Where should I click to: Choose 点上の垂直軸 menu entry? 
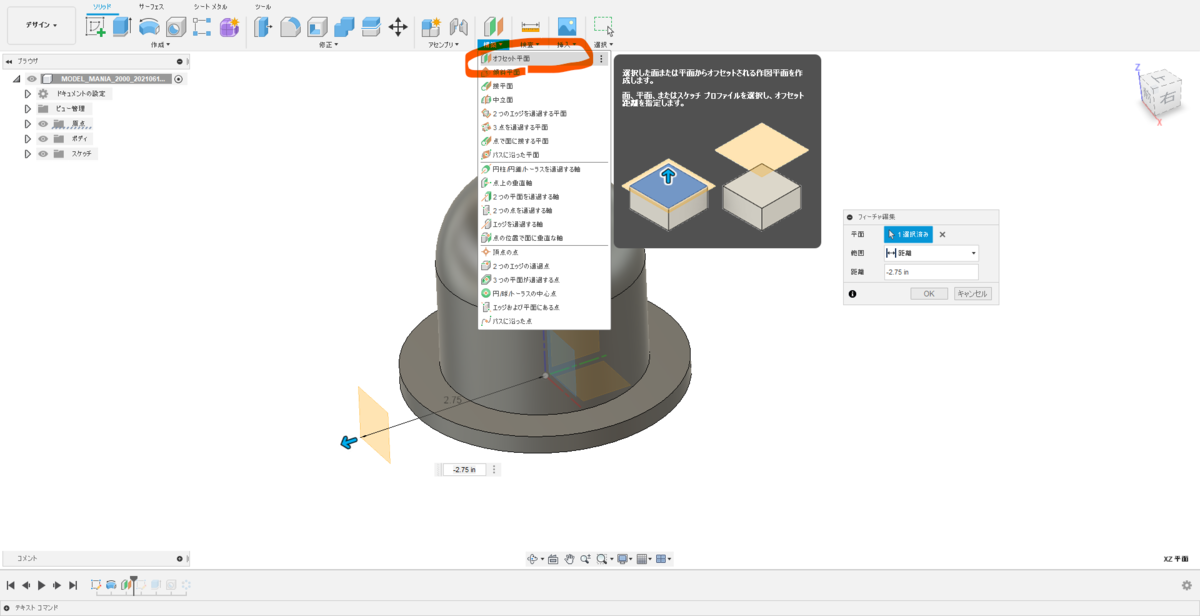point(544,183)
